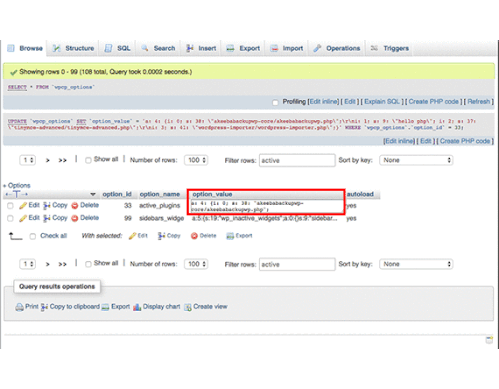The width and height of the screenshot is (499, 389).
Task: Sort by autoload column
Action: (360, 194)
